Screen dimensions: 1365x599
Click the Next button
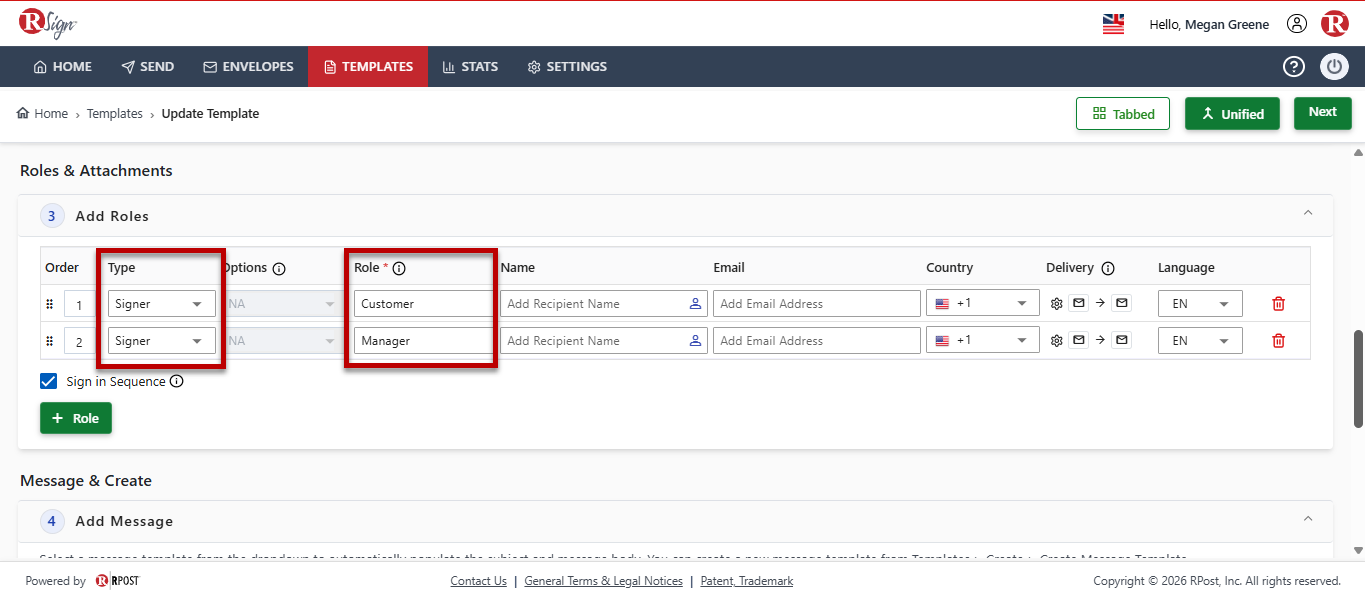[x=1322, y=112]
